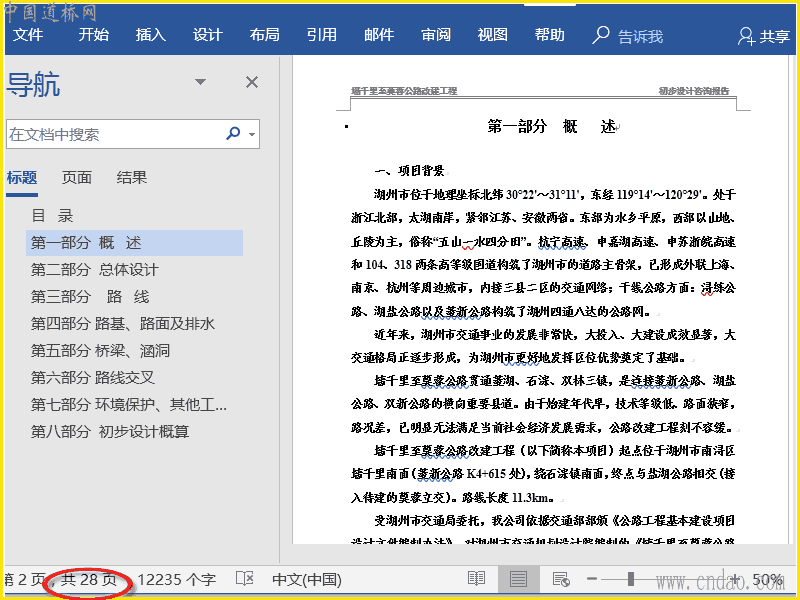Open the 文件 menu

pyautogui.click(x=28, y=35)
